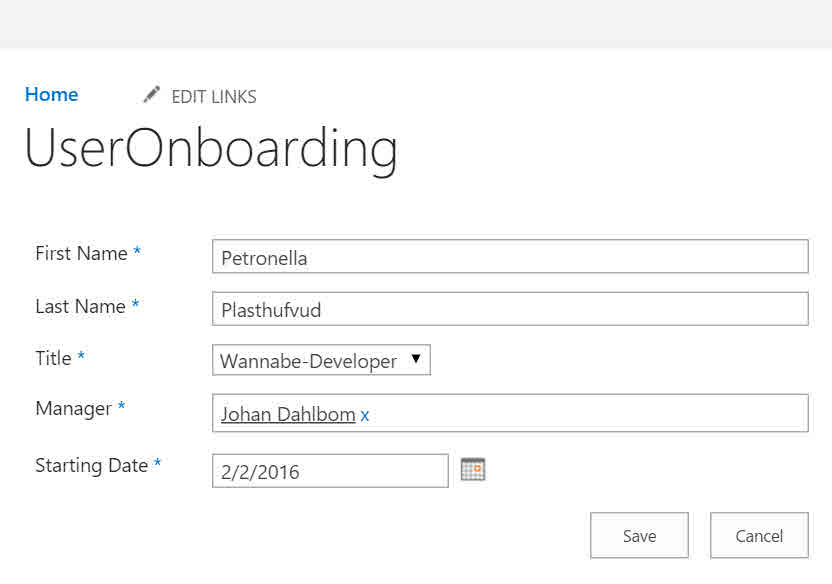
Task: Click the EDIT LINKS text
Action: [214, 97]
